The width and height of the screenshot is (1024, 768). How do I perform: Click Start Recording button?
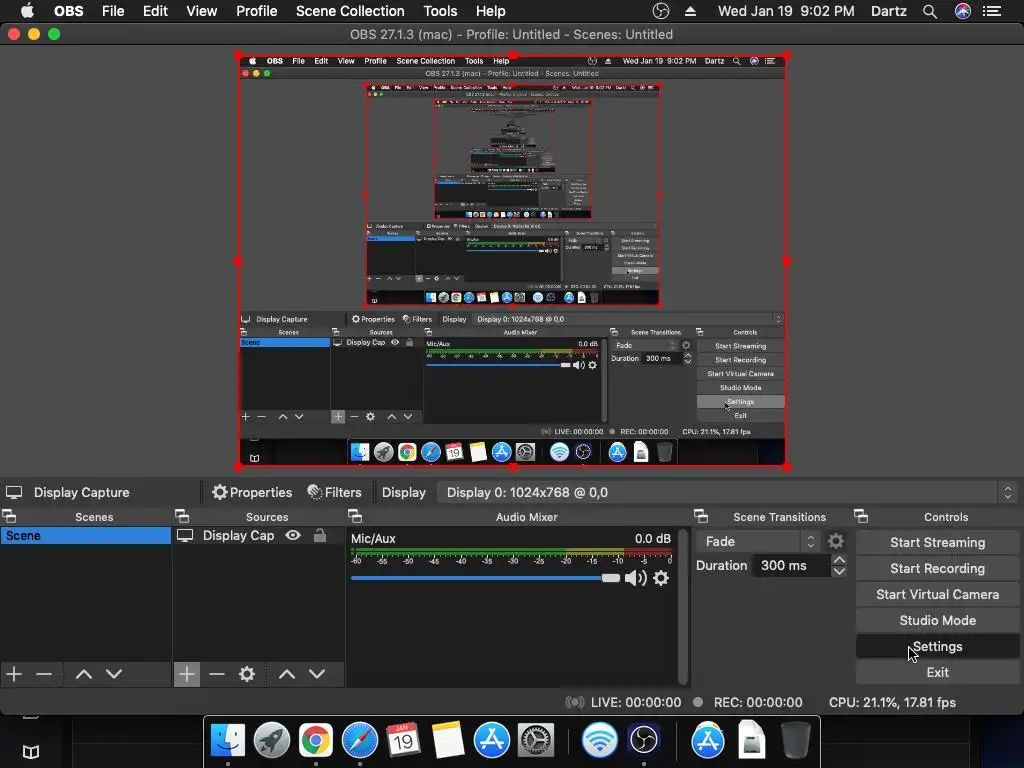(x=937, y=568)
